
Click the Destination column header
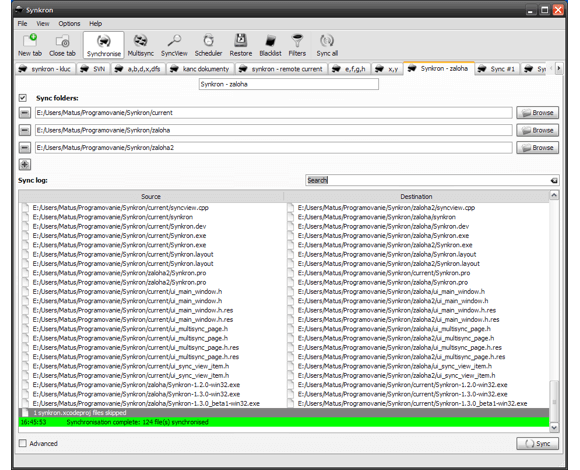[416, 197]
